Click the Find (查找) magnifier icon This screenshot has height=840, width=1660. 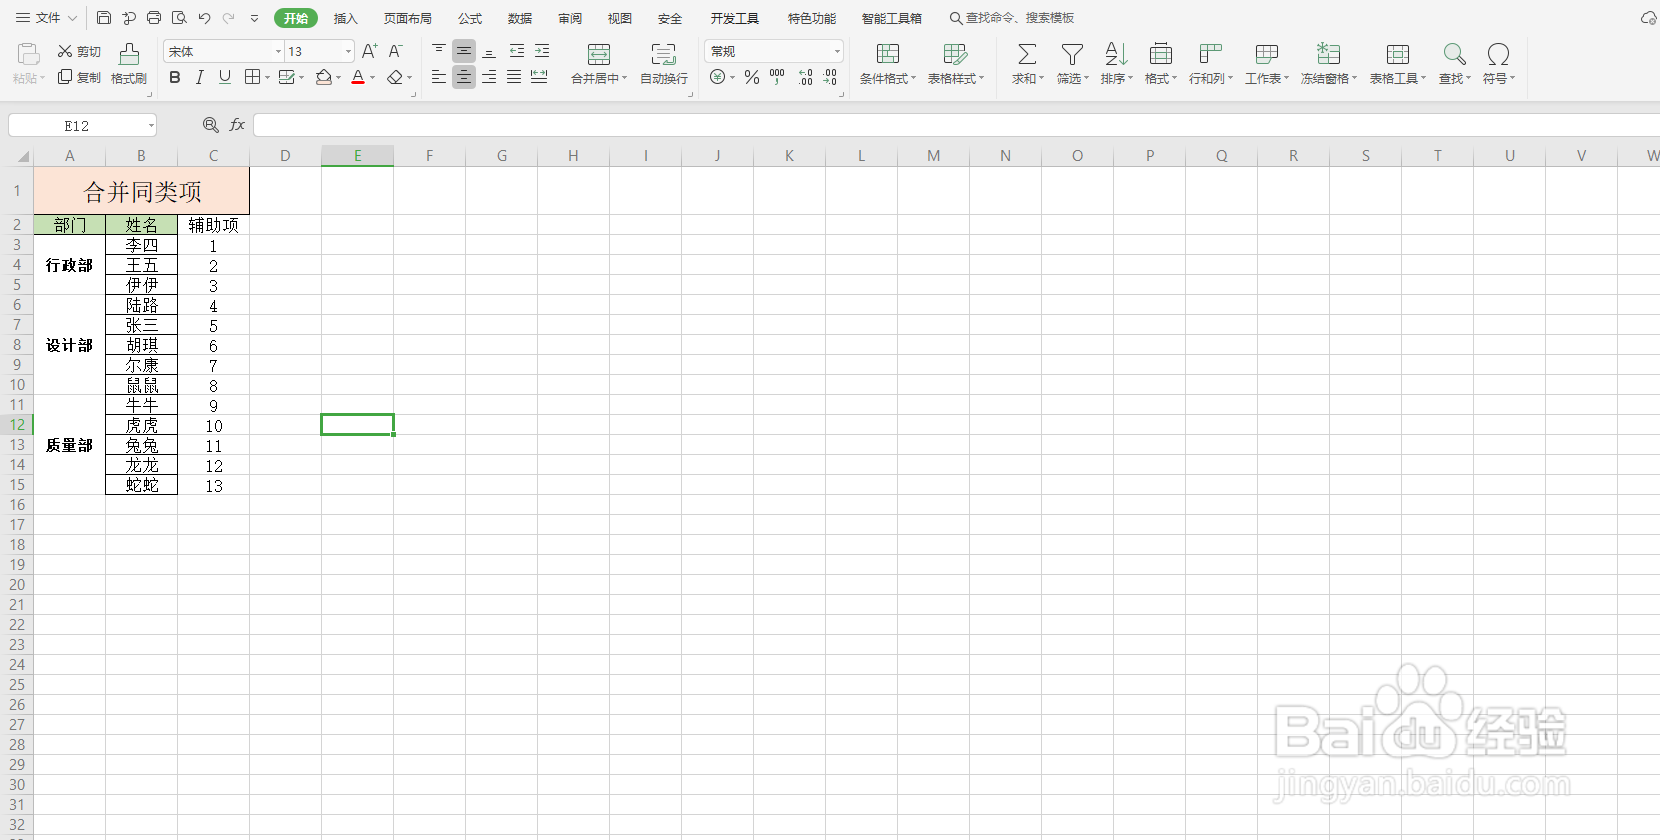(1454, 54)
